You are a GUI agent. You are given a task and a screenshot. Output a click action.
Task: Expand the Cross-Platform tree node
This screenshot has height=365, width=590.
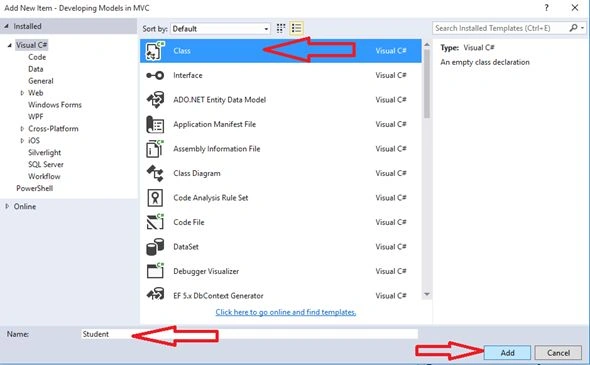[22, 129]
